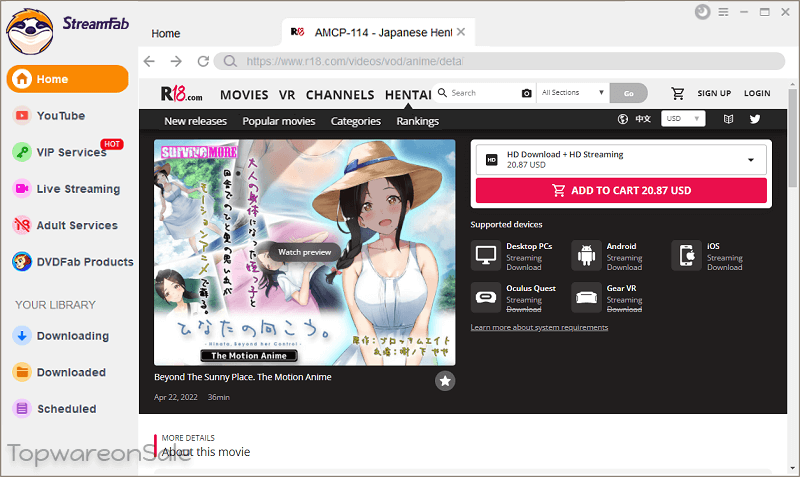
Task: Open Live Streaming section
Action: point(66,189)
